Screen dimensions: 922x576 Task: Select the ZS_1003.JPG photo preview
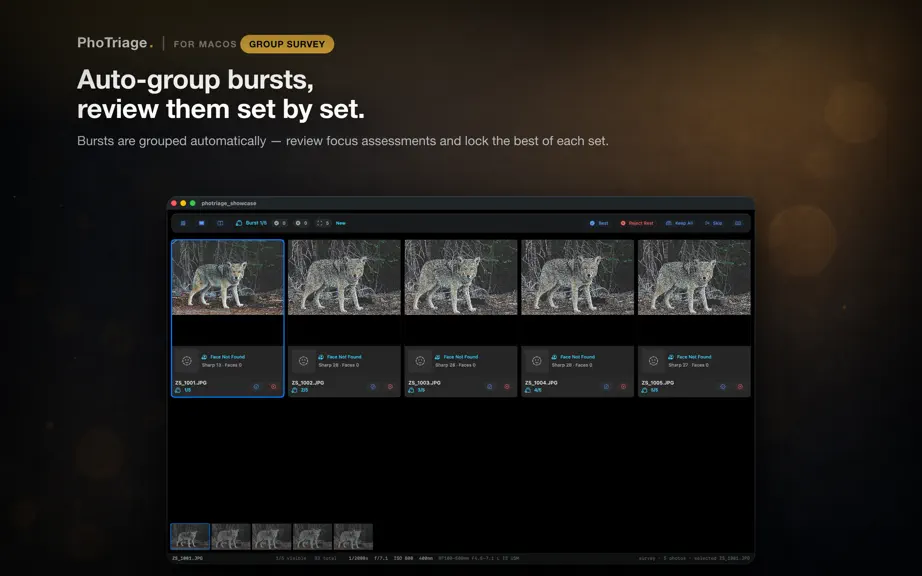(461, 277)
